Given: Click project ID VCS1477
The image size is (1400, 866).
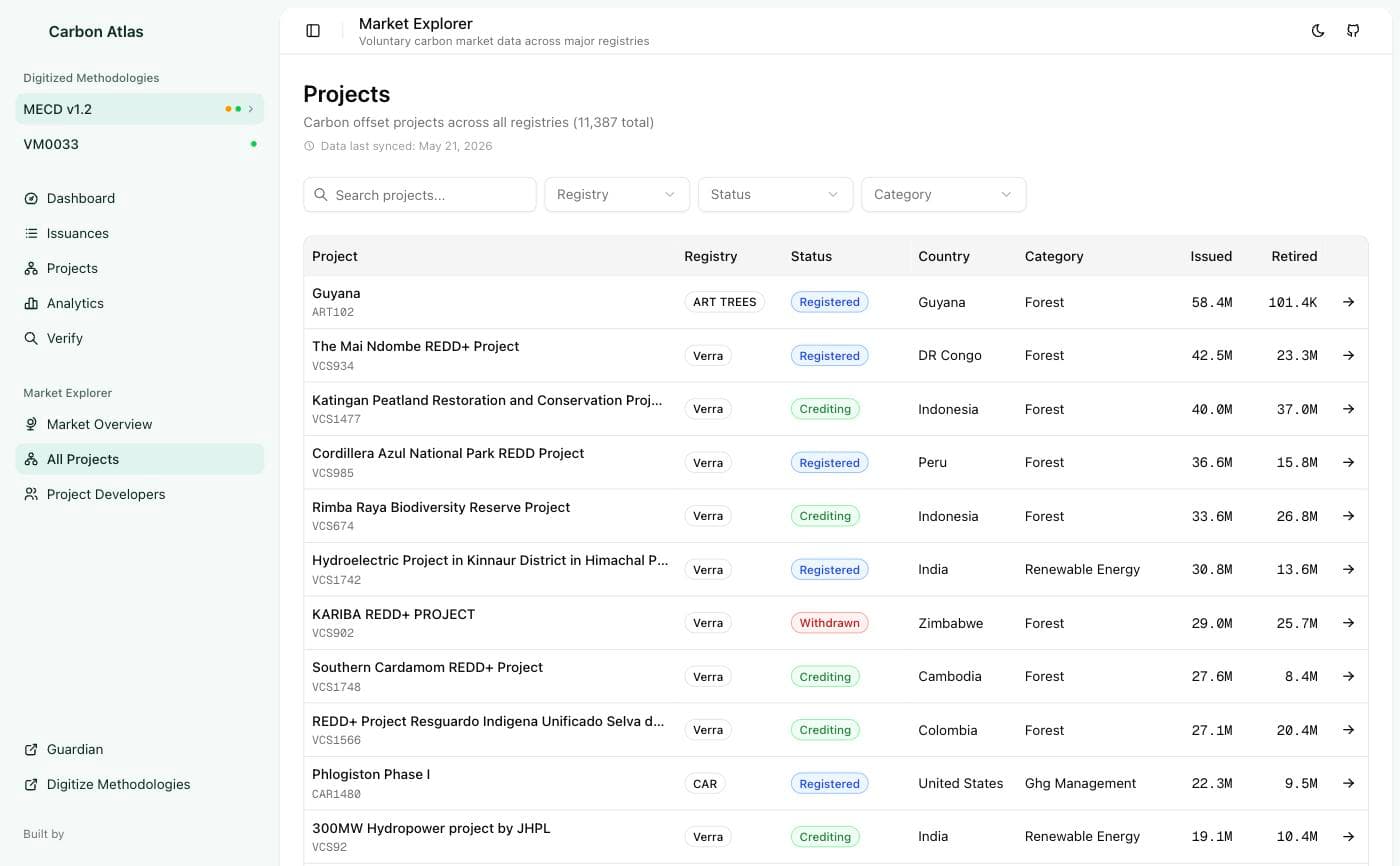Looking at the screenshot, I should point(336,419).
